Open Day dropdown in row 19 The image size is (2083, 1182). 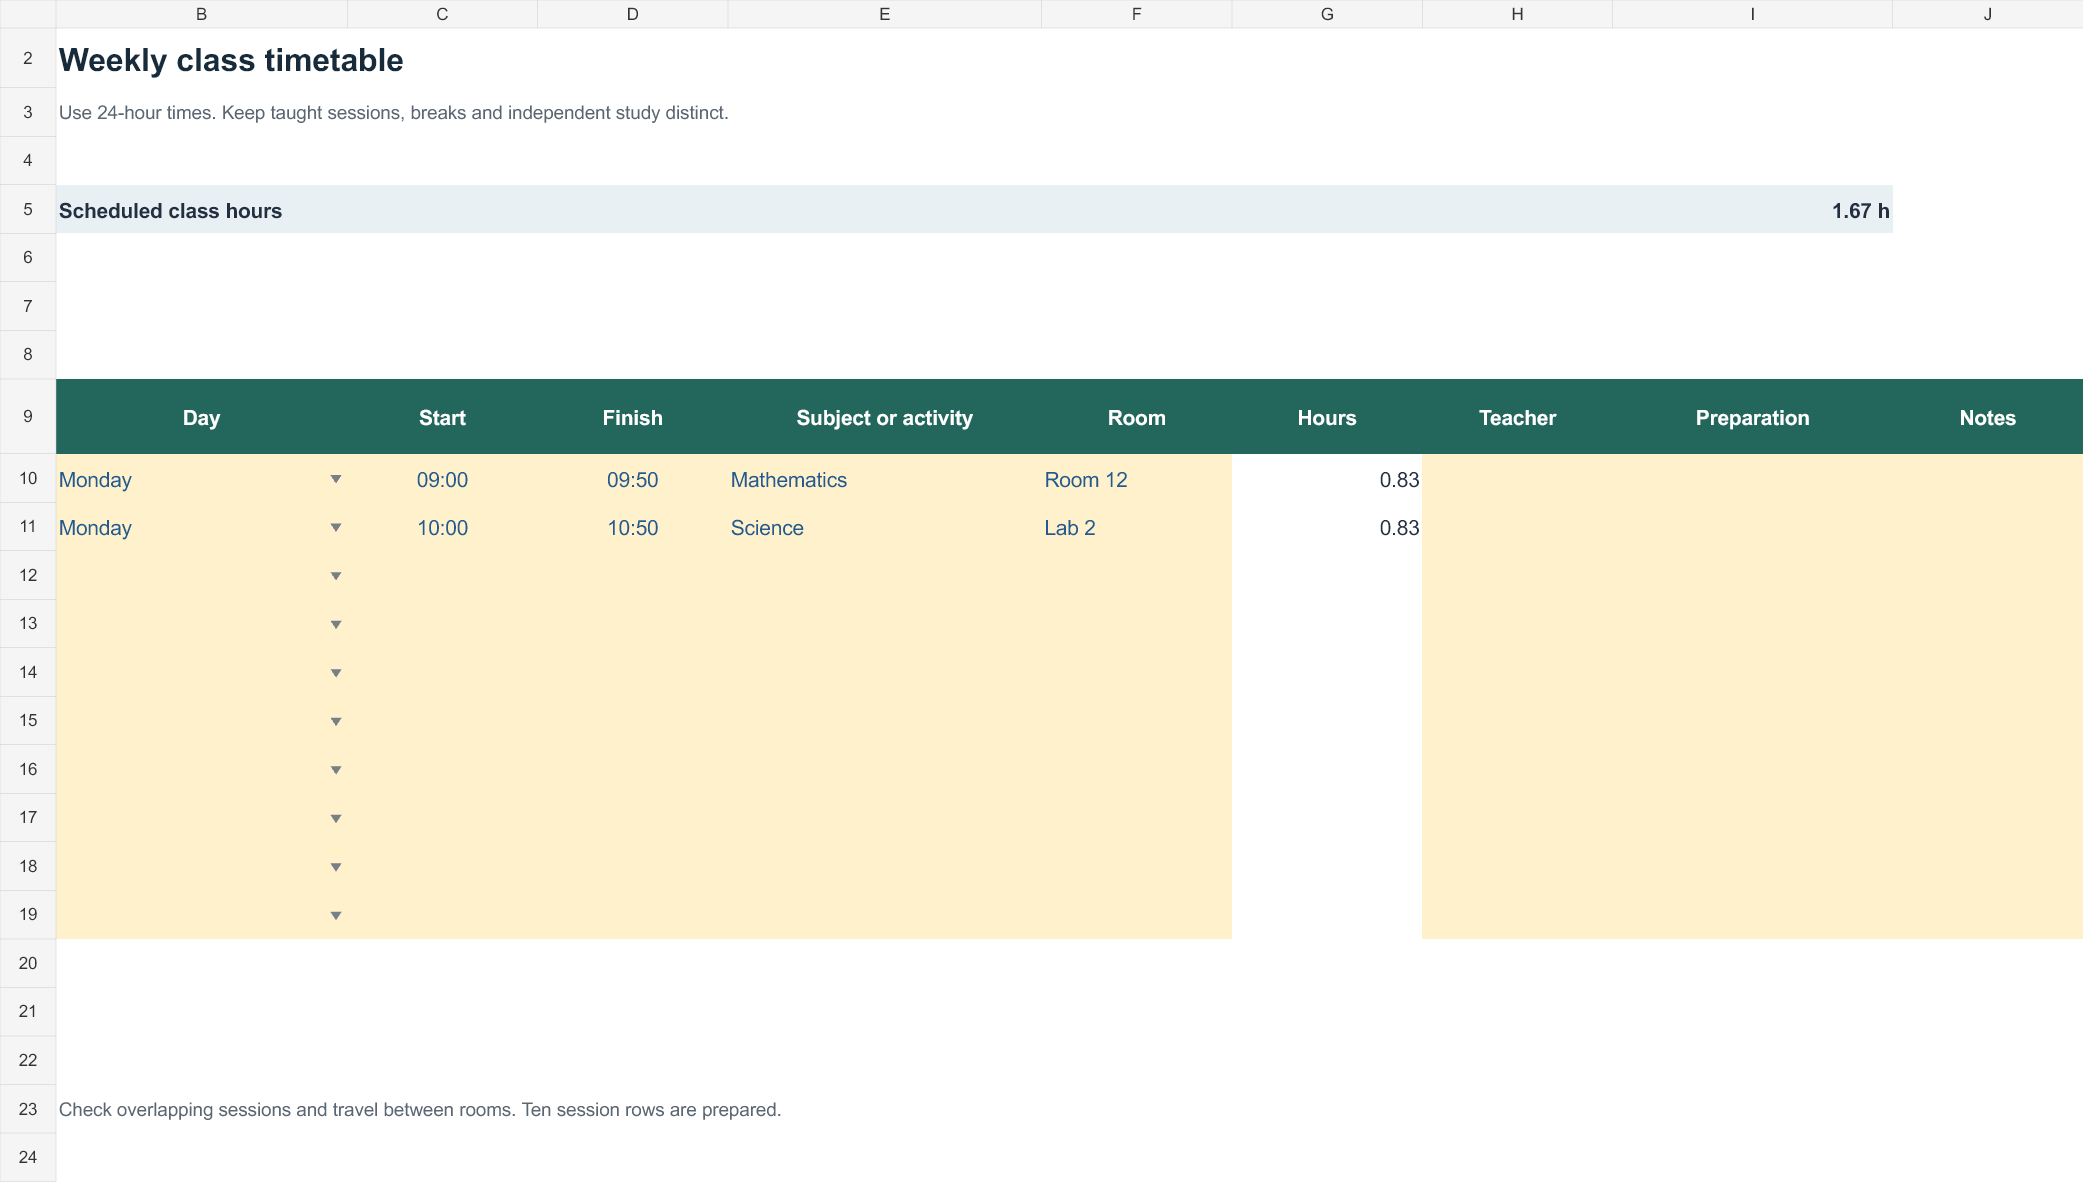[x=336, y=916]
